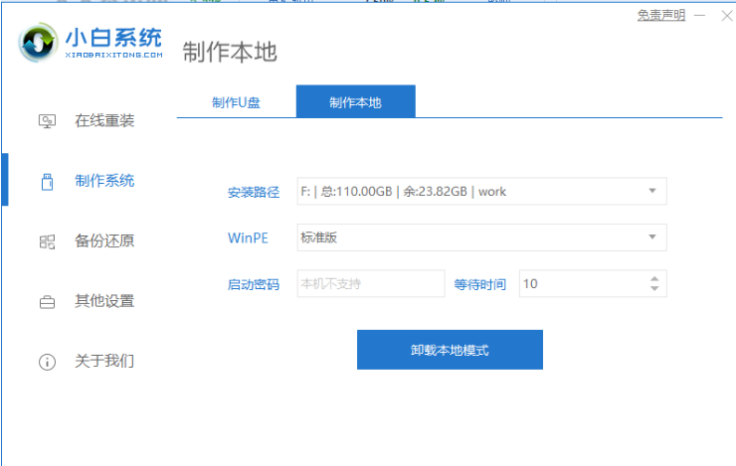
Task: Click the 其他设置 toolbox icon
Action: [47, 301]
